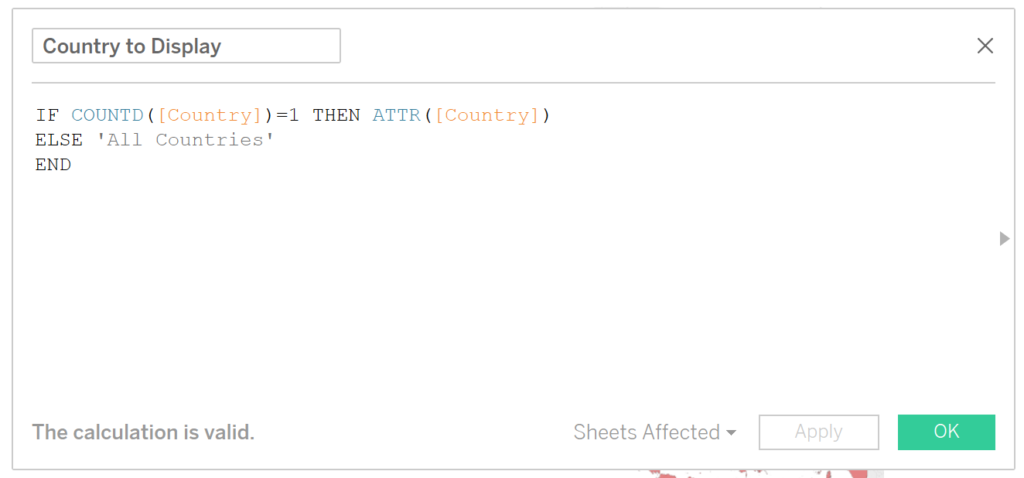Expand the function reference side arrow
Image resolution: width=1024 pixels, height=478 pixels.
(x=1004, y=238)
